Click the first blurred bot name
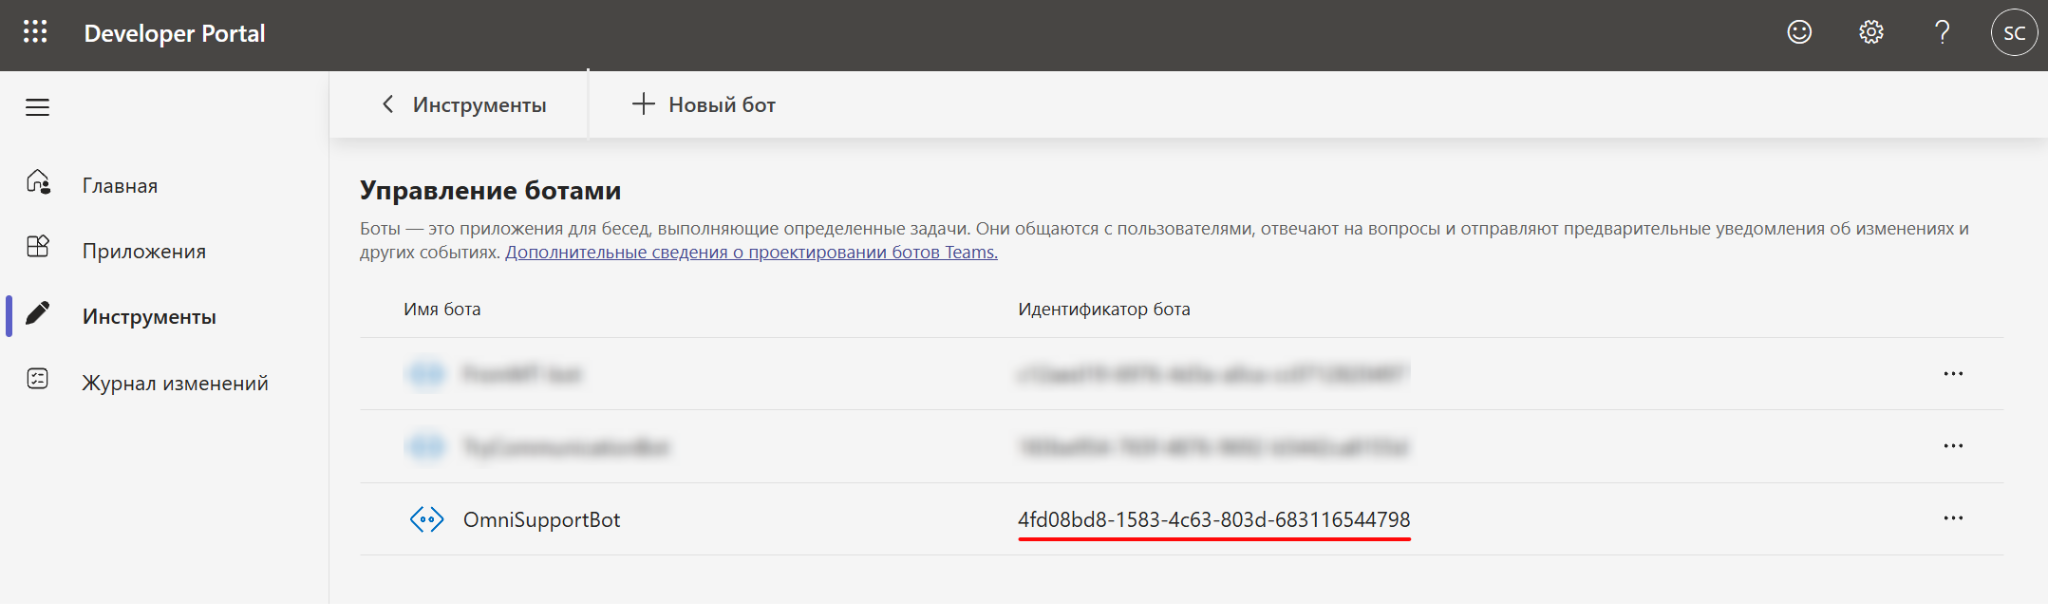 click(521, 374)
